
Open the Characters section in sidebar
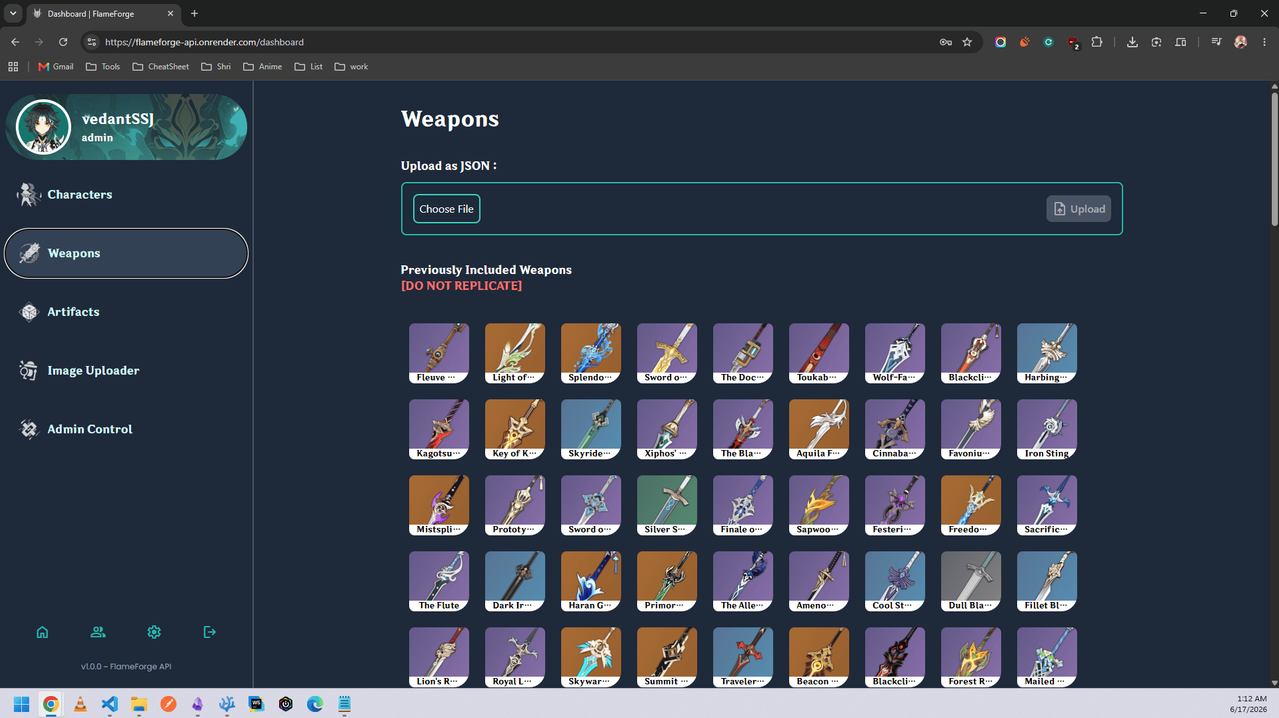pyautogui.click(x=126, y=194)
